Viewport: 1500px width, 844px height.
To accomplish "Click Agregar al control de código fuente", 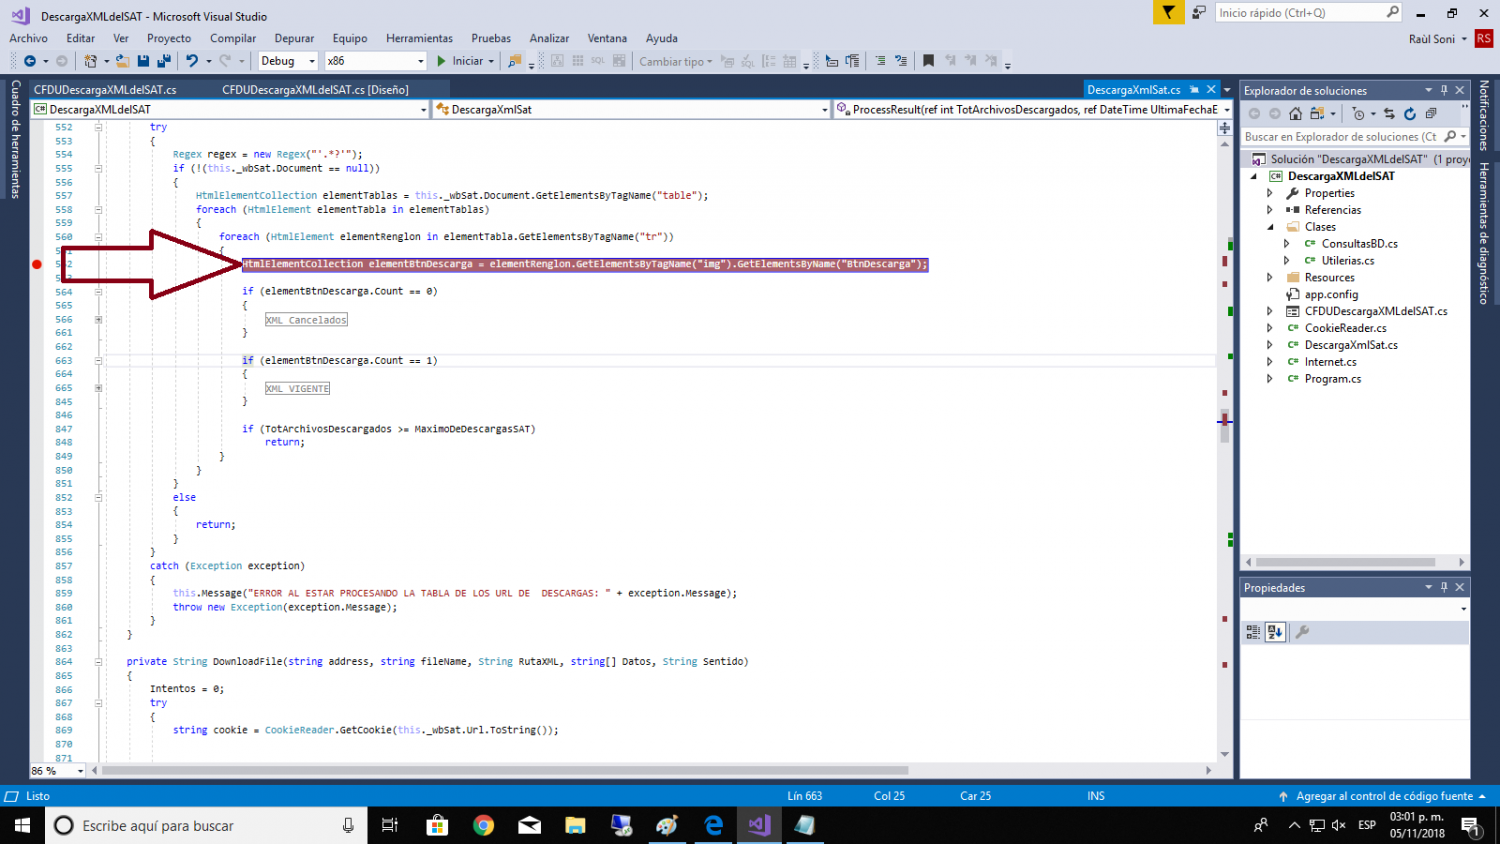I will click(1384, 796).
